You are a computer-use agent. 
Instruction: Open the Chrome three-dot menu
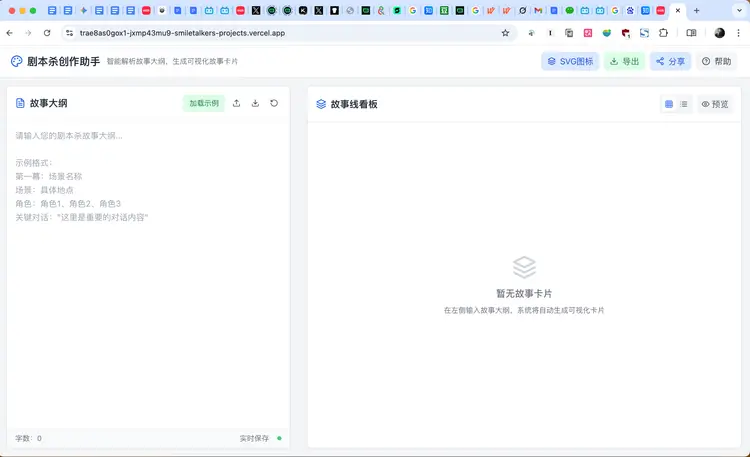point(738,33)
